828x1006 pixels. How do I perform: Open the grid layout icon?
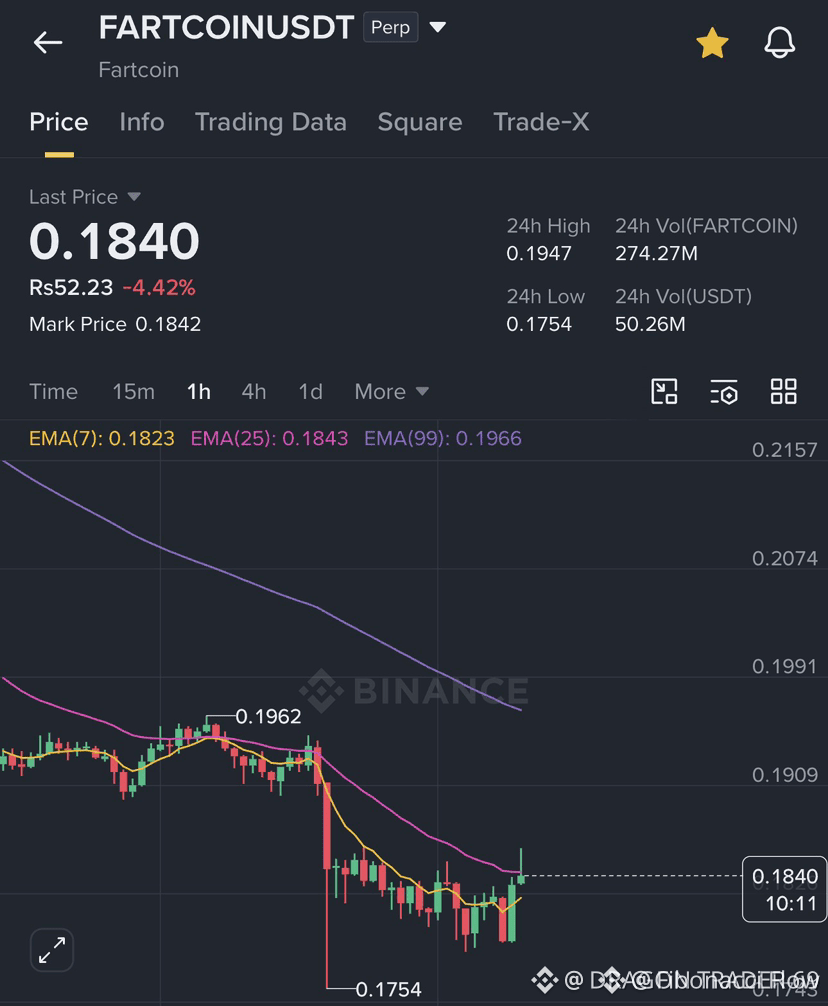coord(783,391)
